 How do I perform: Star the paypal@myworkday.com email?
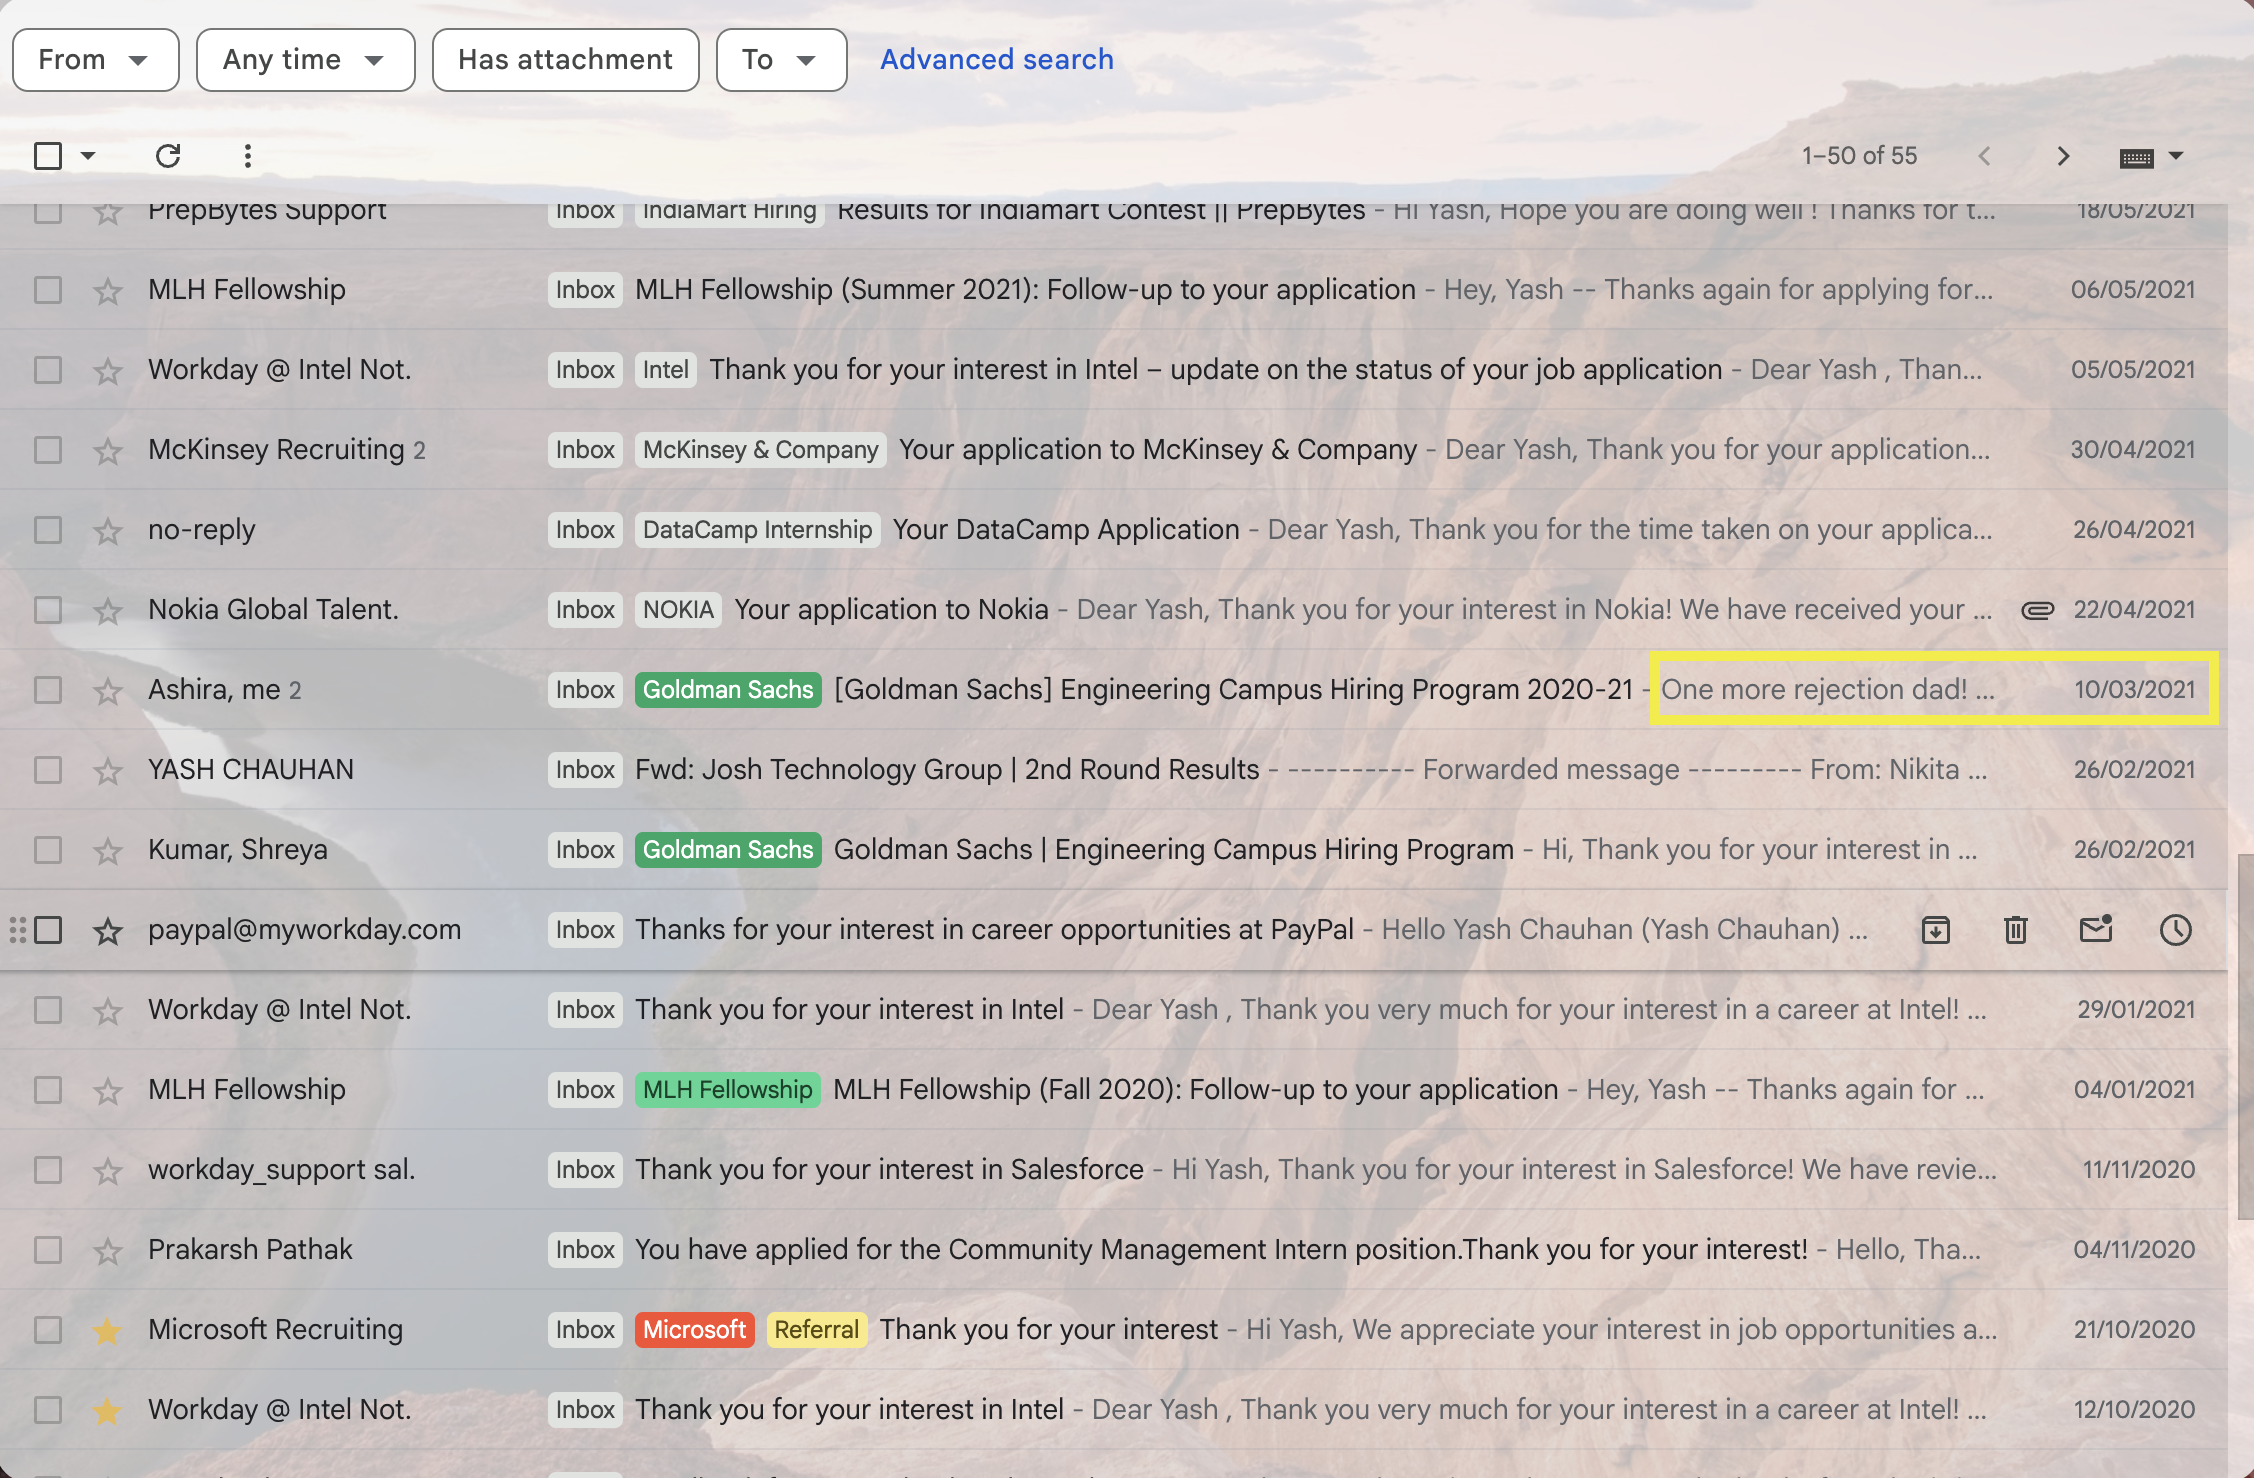(108, 931)
